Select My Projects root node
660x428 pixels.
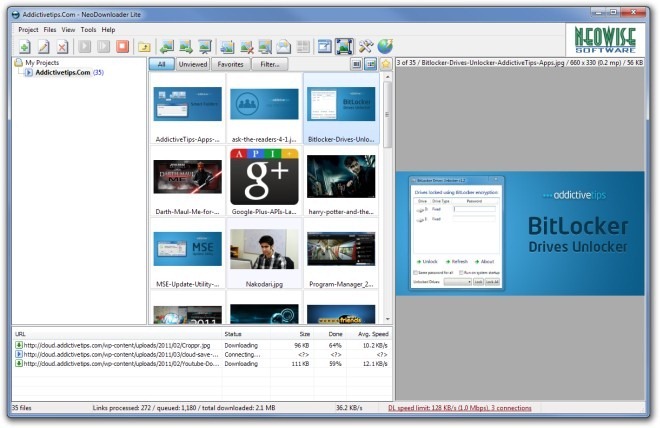42,62
